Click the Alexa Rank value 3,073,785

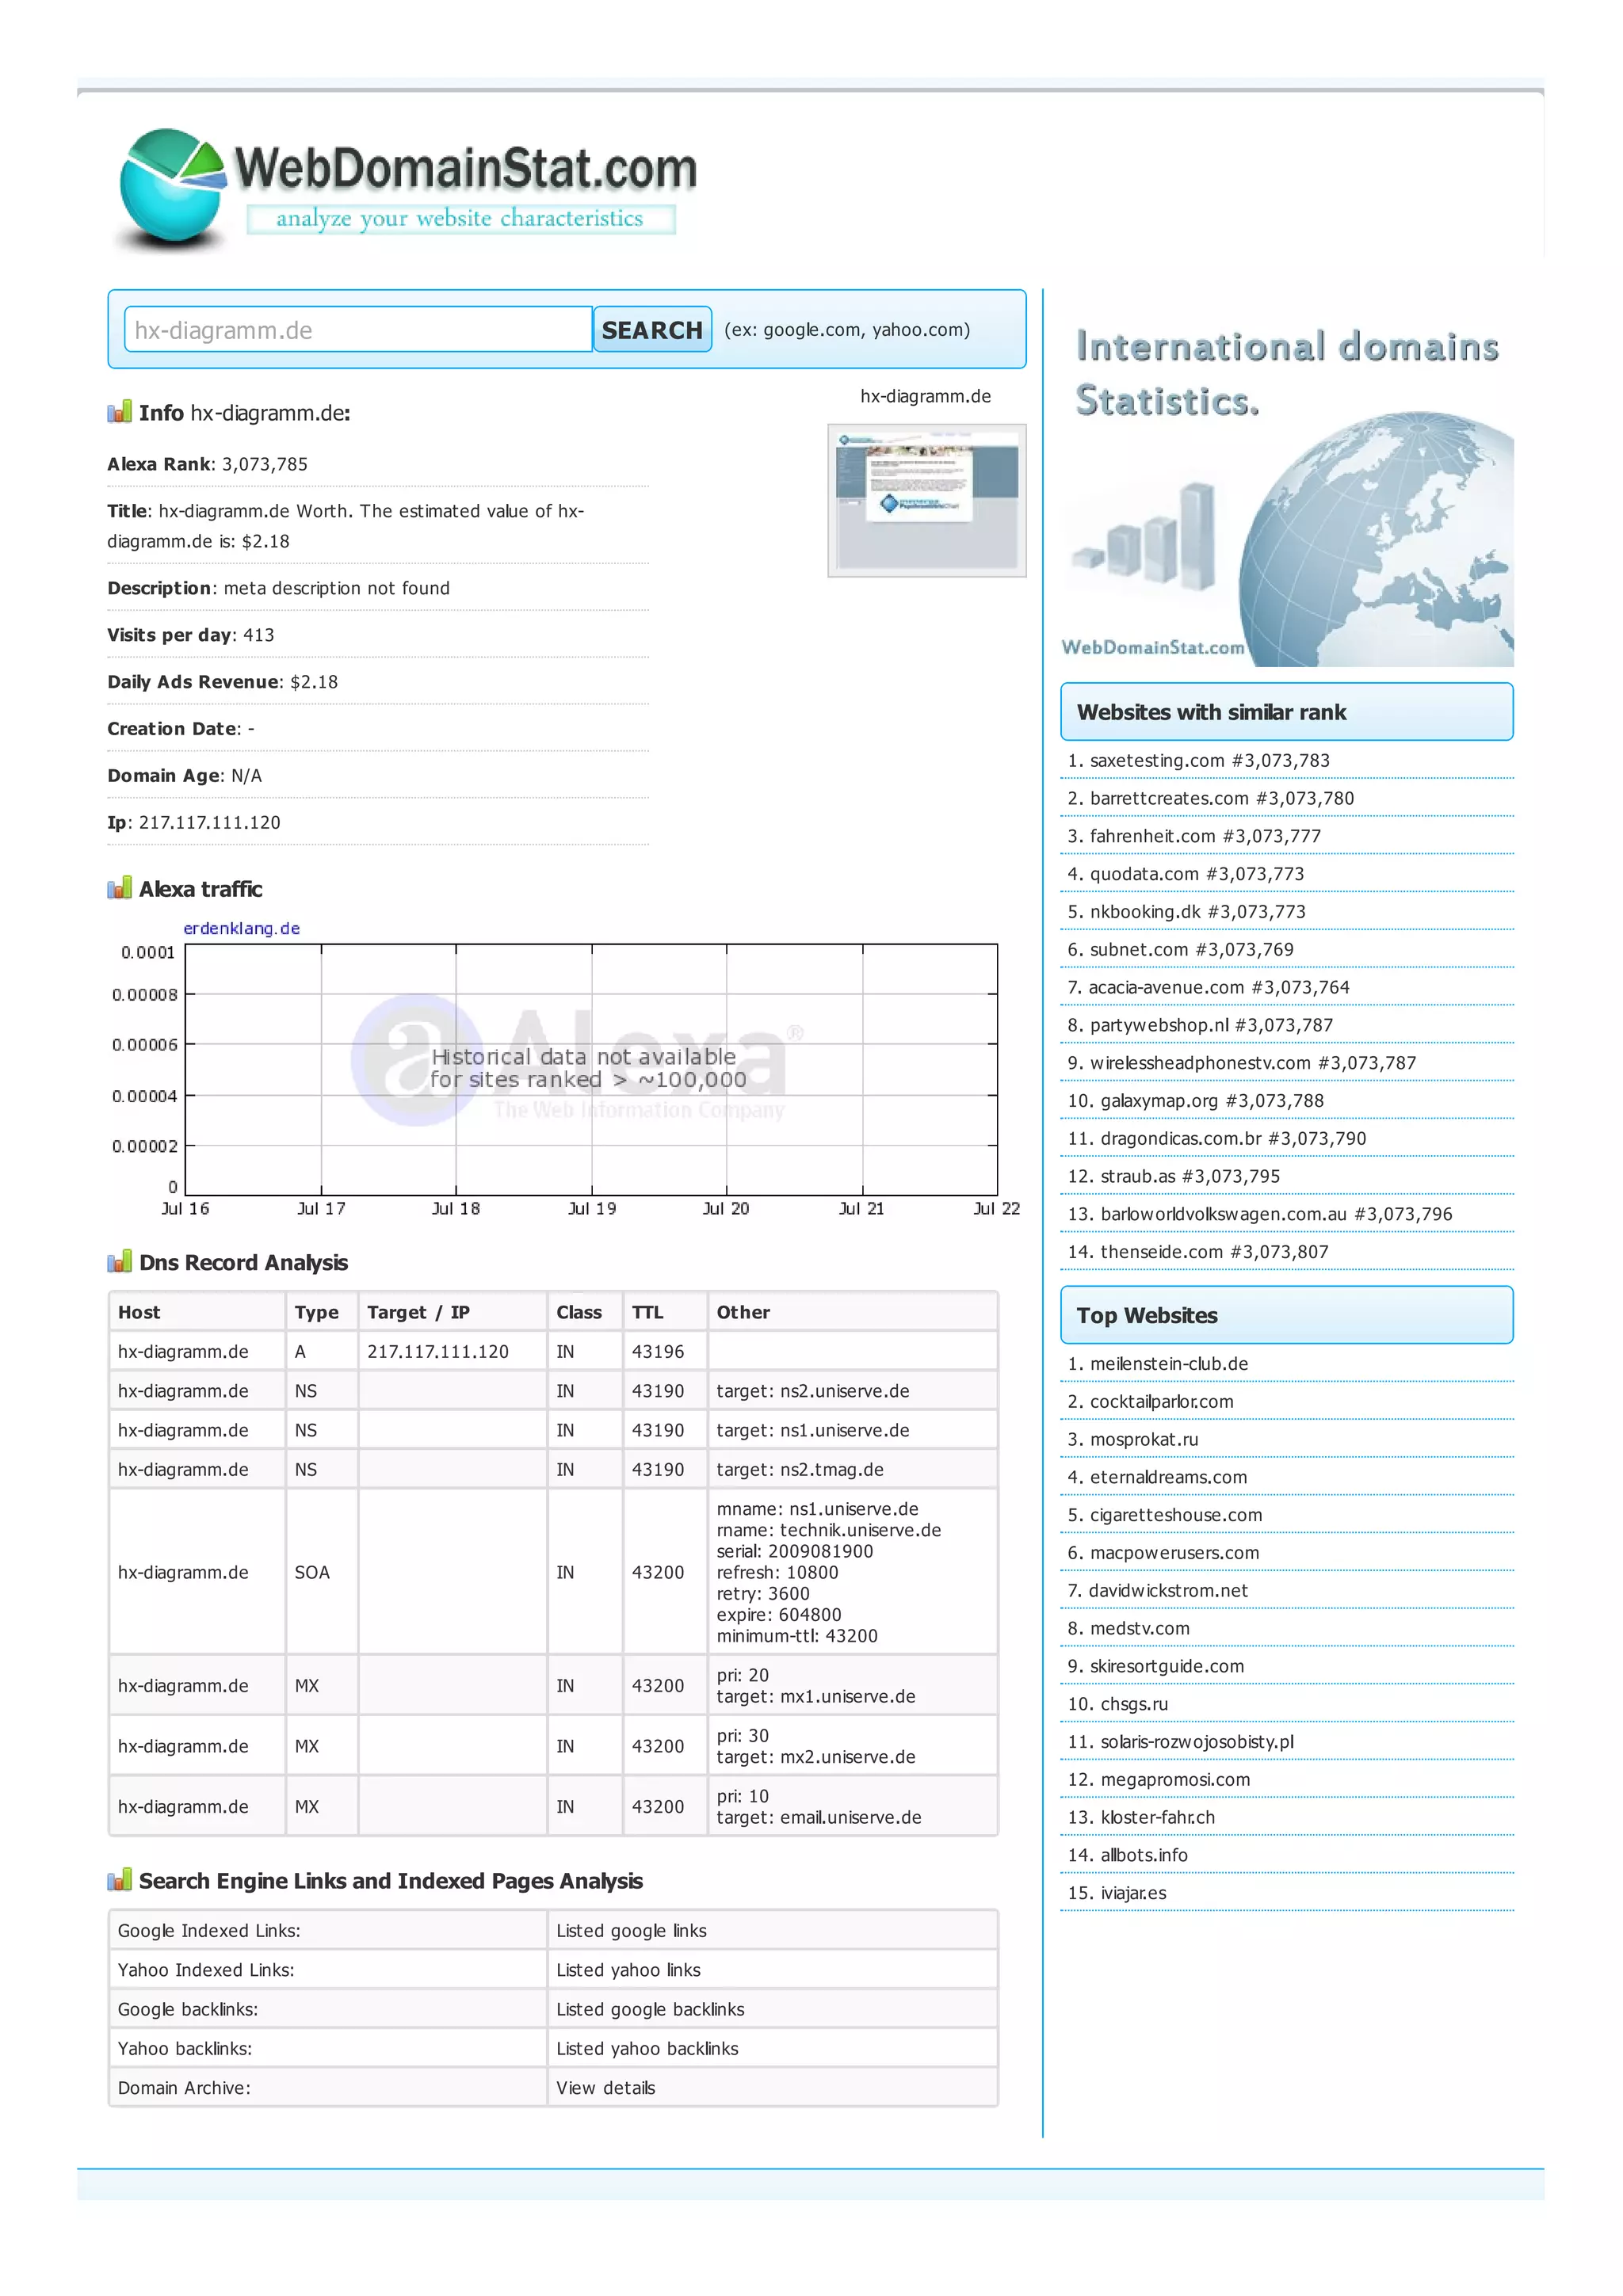[x=265, y=464]
